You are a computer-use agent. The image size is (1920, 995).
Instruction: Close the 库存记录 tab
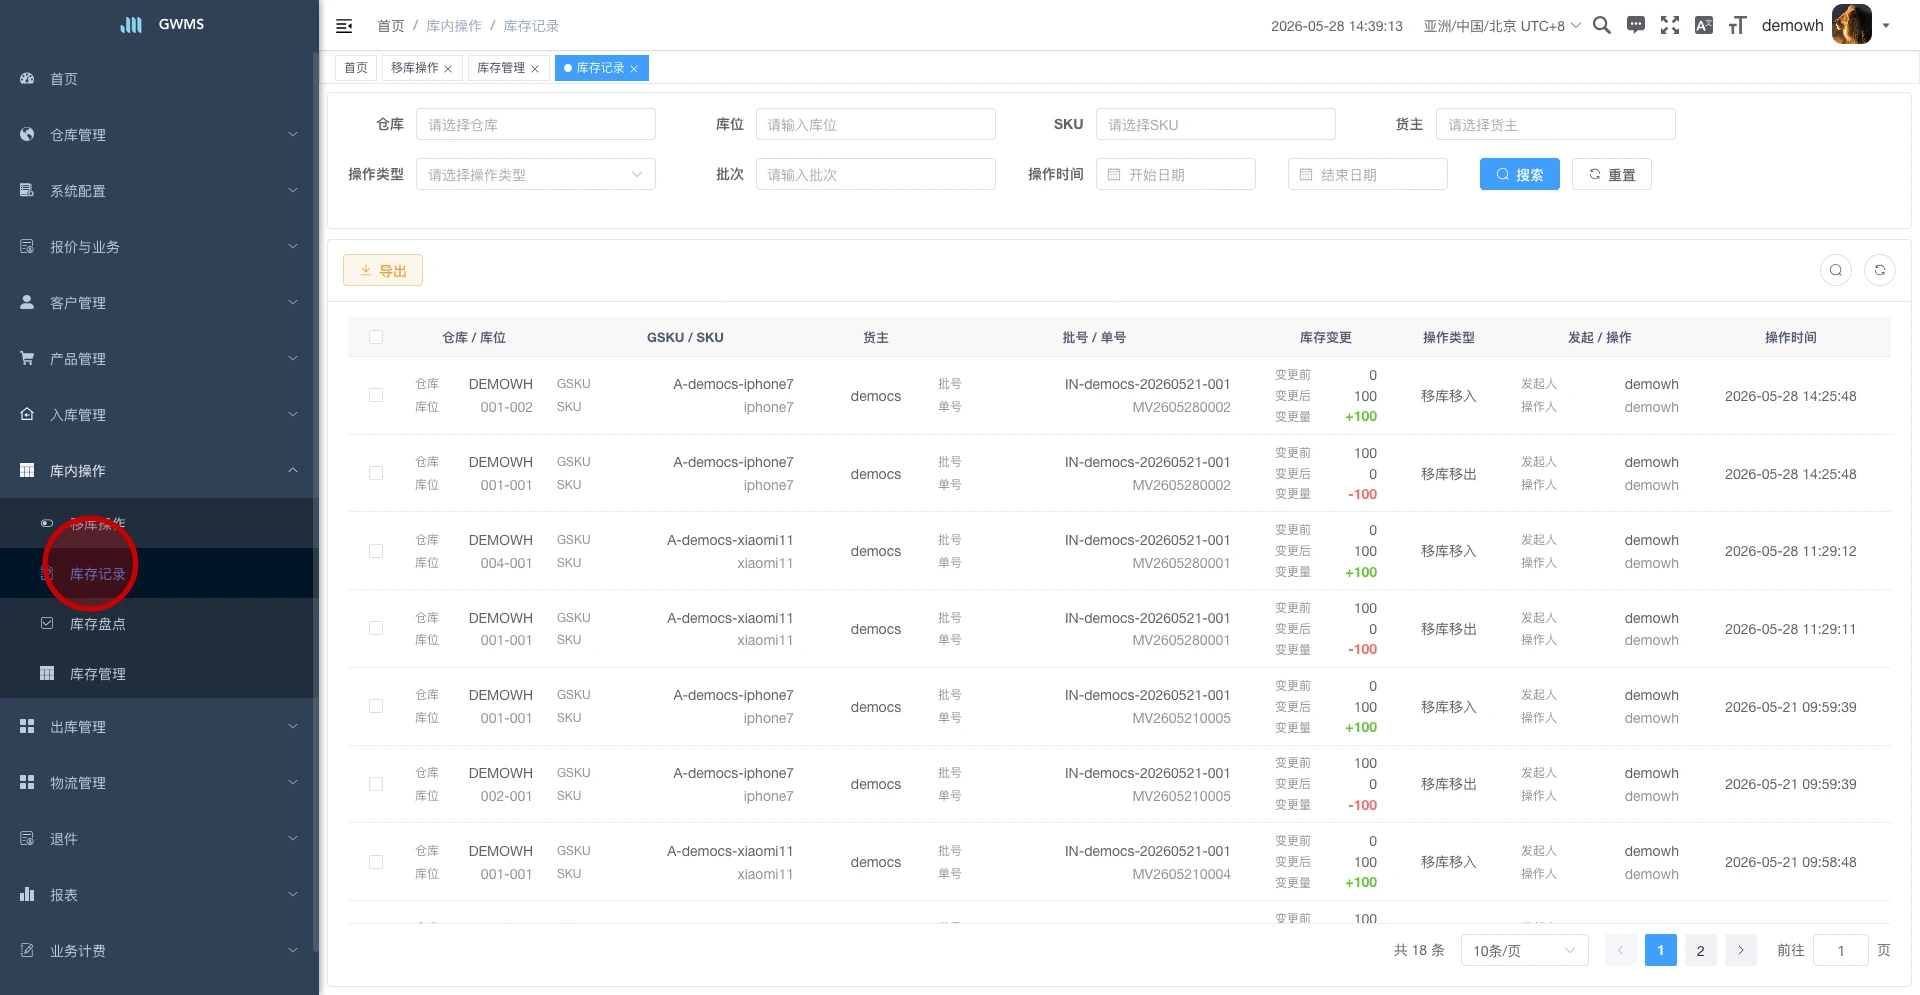pyautogui.click(x=634, y=69)
